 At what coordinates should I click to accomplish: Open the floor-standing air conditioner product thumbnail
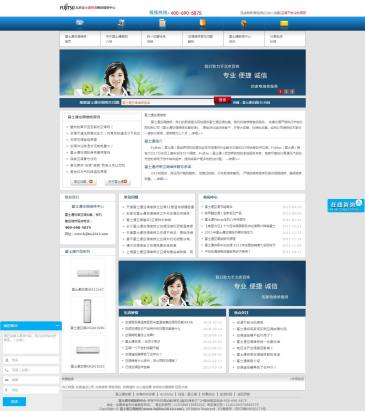(87, 311)
